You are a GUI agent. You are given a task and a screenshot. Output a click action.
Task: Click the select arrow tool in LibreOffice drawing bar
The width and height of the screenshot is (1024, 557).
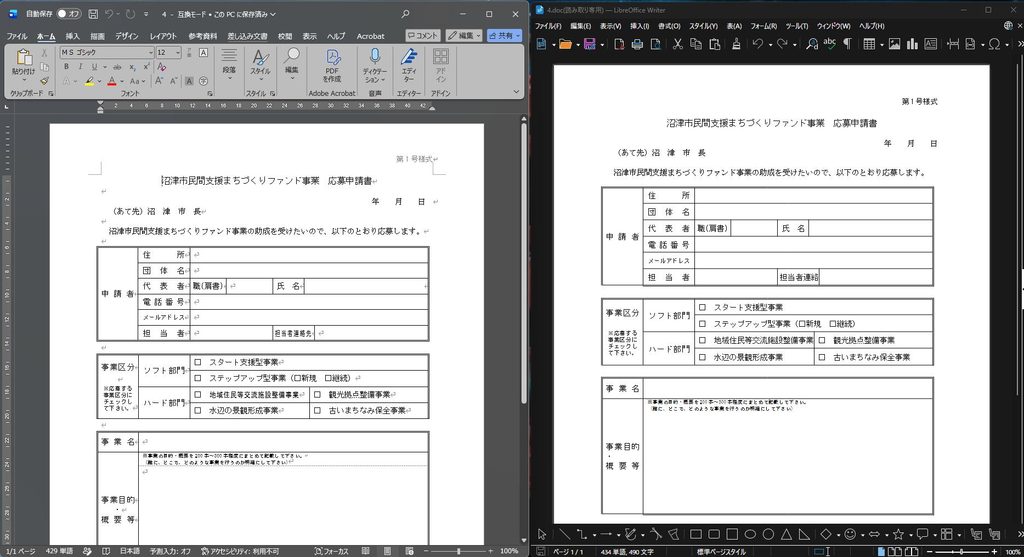pos(542,534)
